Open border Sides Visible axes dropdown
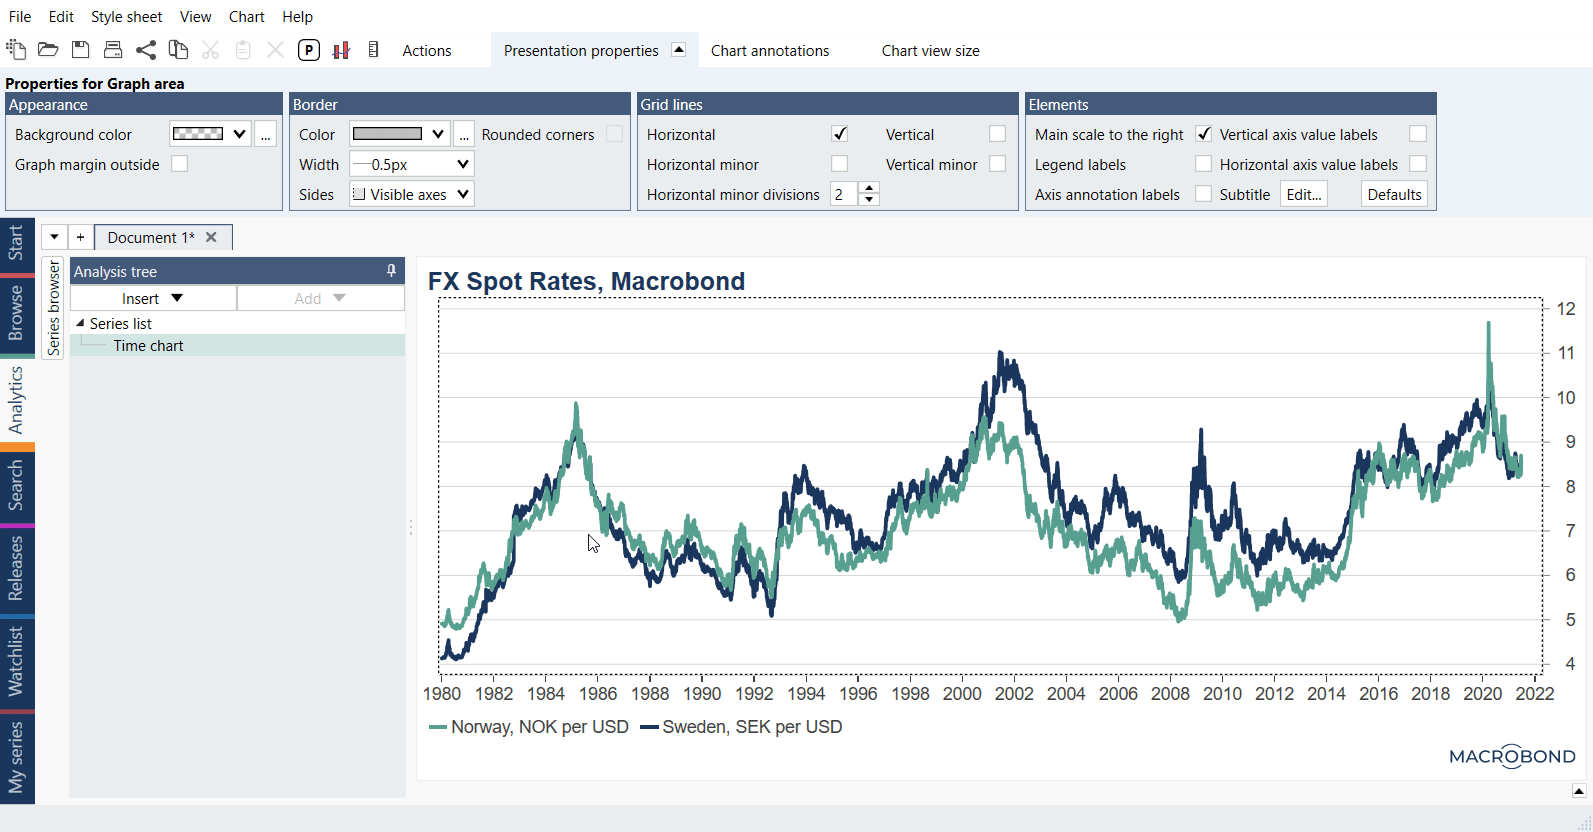Viewport: 1593px width, 832px height. [x=411, y=194]
